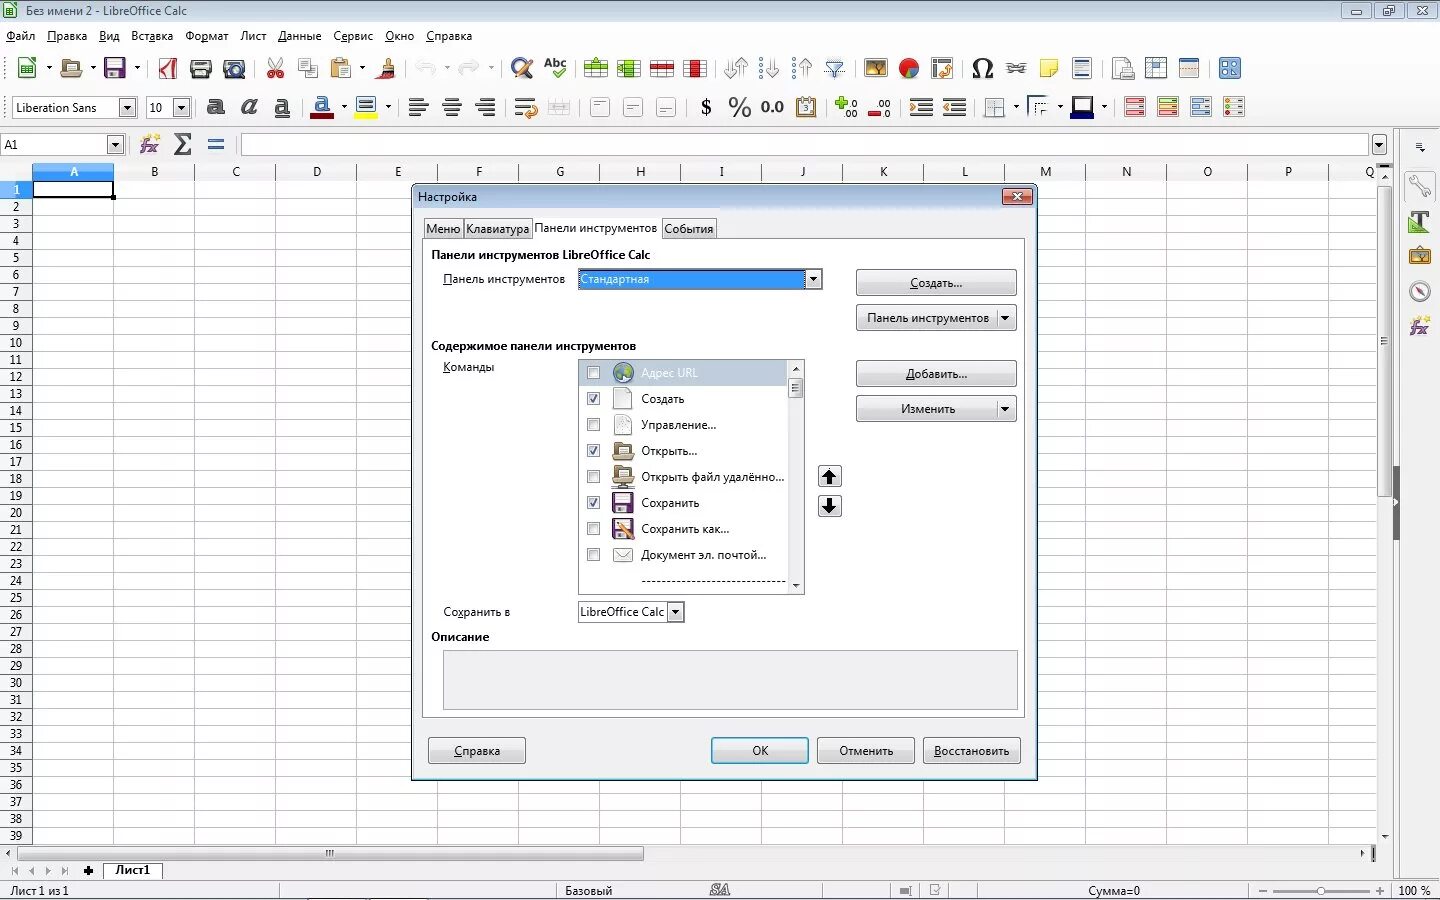The width and height of the screenshot is (1440, 900).
Task: Click the font color red swatch icon
Action: point(322,107)
